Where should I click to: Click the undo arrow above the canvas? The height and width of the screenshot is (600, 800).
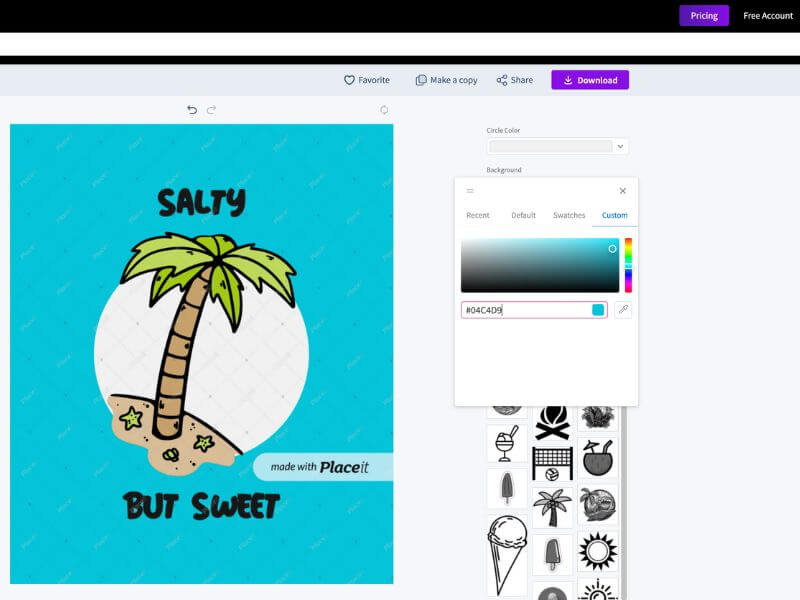[192, 110]
